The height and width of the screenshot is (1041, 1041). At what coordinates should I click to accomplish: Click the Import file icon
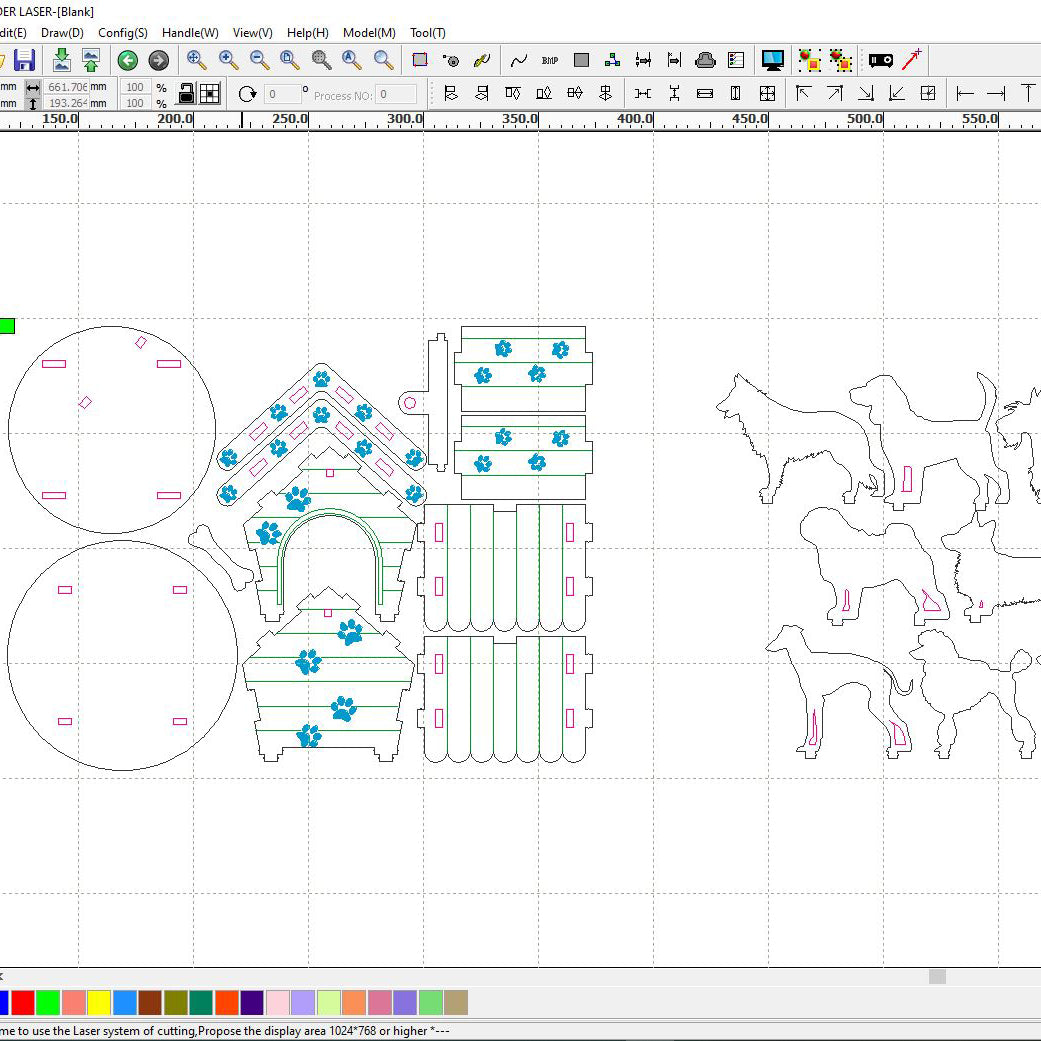click(61, 60)
